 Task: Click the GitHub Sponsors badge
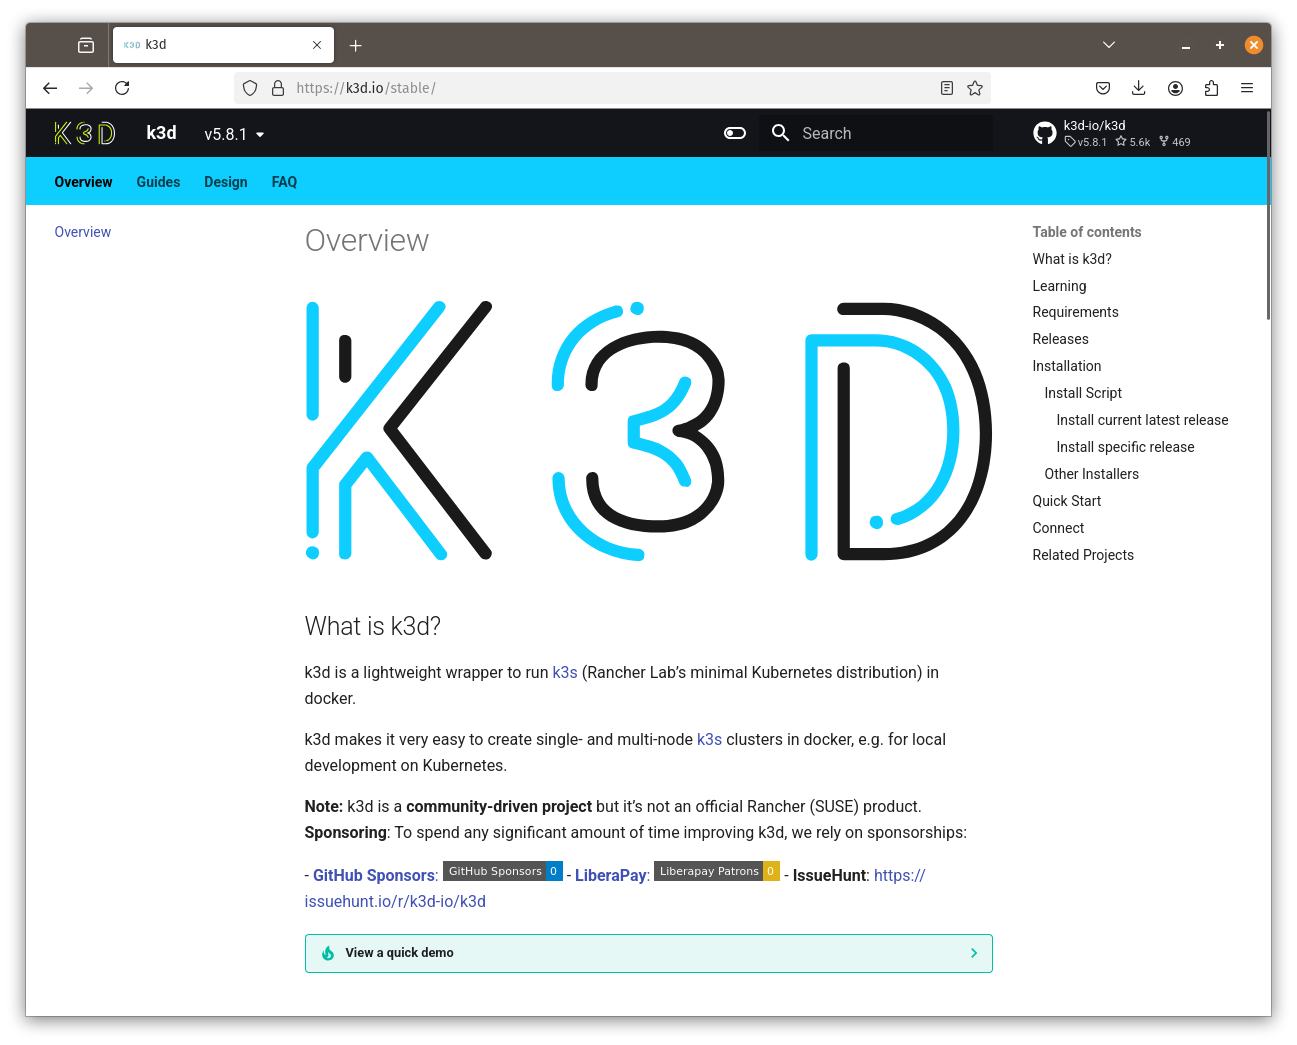click(503, 871)
